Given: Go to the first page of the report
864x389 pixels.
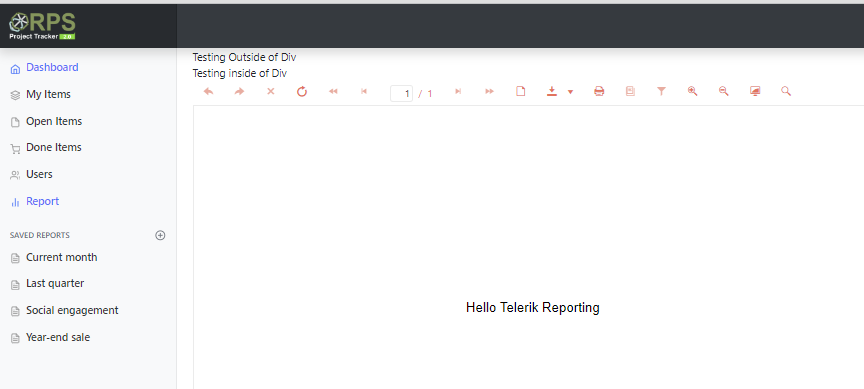Looking at the screenshot, I should (x=333, y=91).
